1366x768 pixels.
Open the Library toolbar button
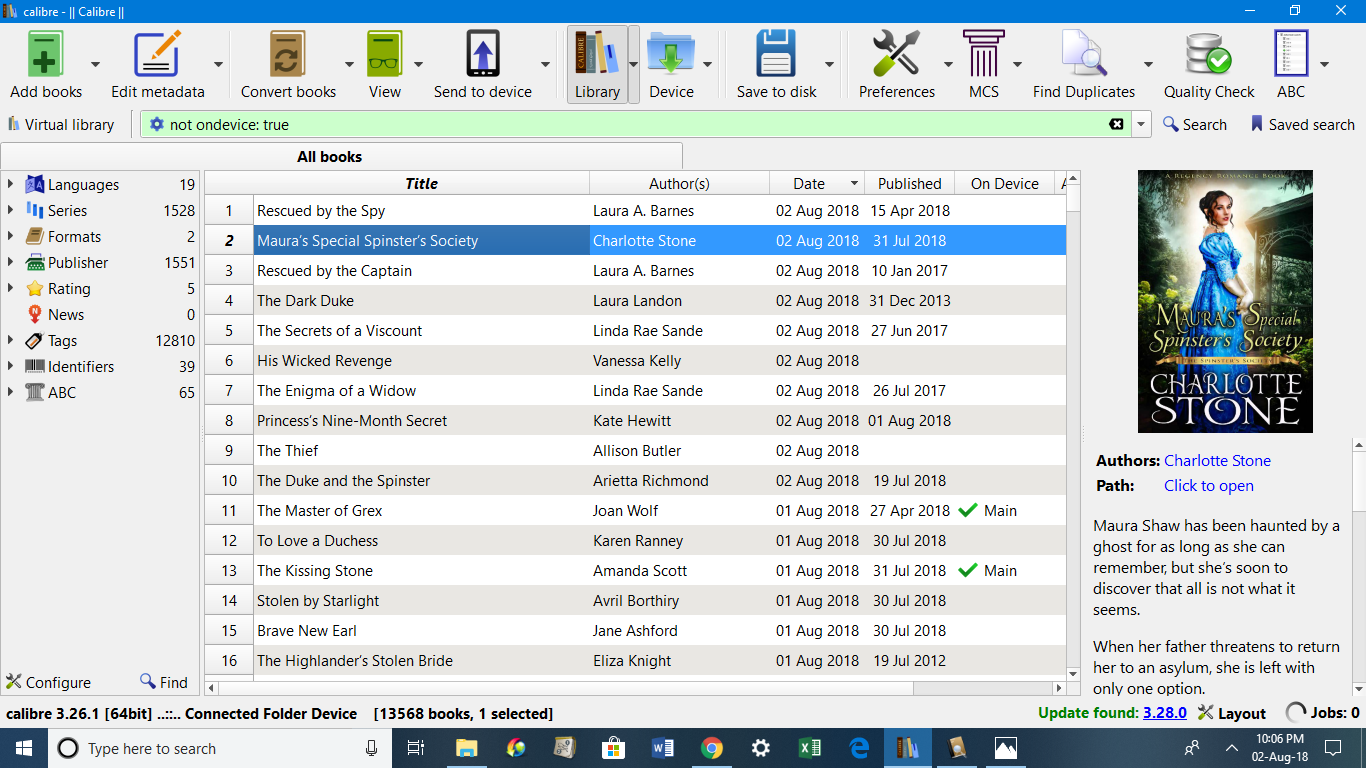pyautogui.click(x=597, y=65)
